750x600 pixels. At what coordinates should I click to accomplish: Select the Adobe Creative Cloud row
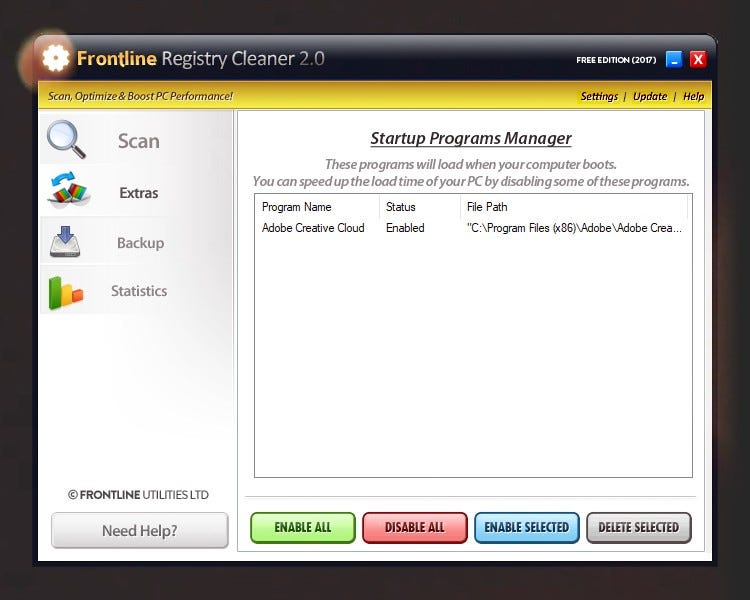473,228
